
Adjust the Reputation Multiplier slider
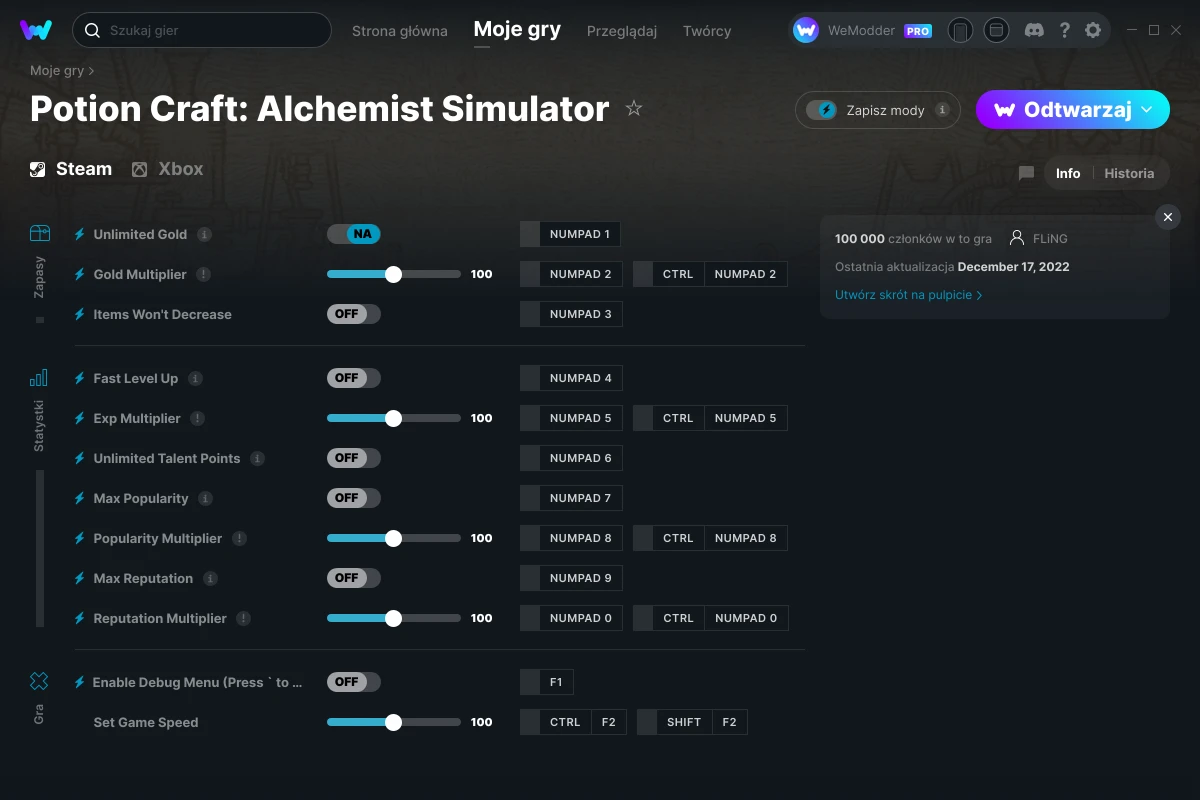click(x=394, y=618)
